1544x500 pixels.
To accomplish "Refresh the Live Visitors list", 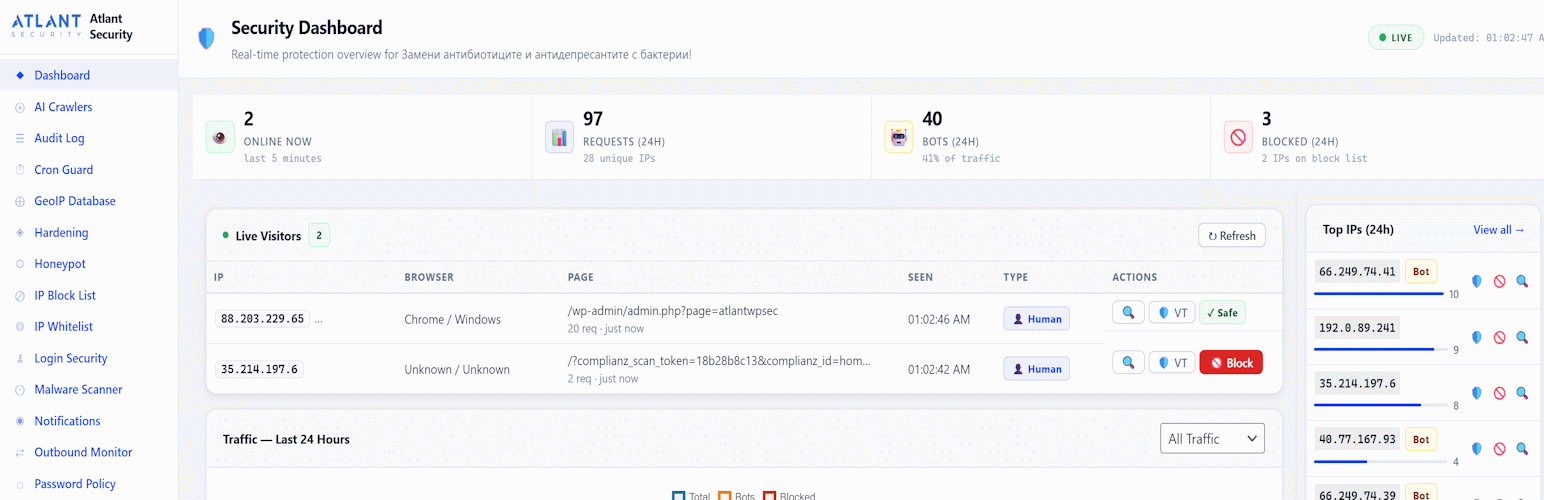I will click(x=1232, y=236).
